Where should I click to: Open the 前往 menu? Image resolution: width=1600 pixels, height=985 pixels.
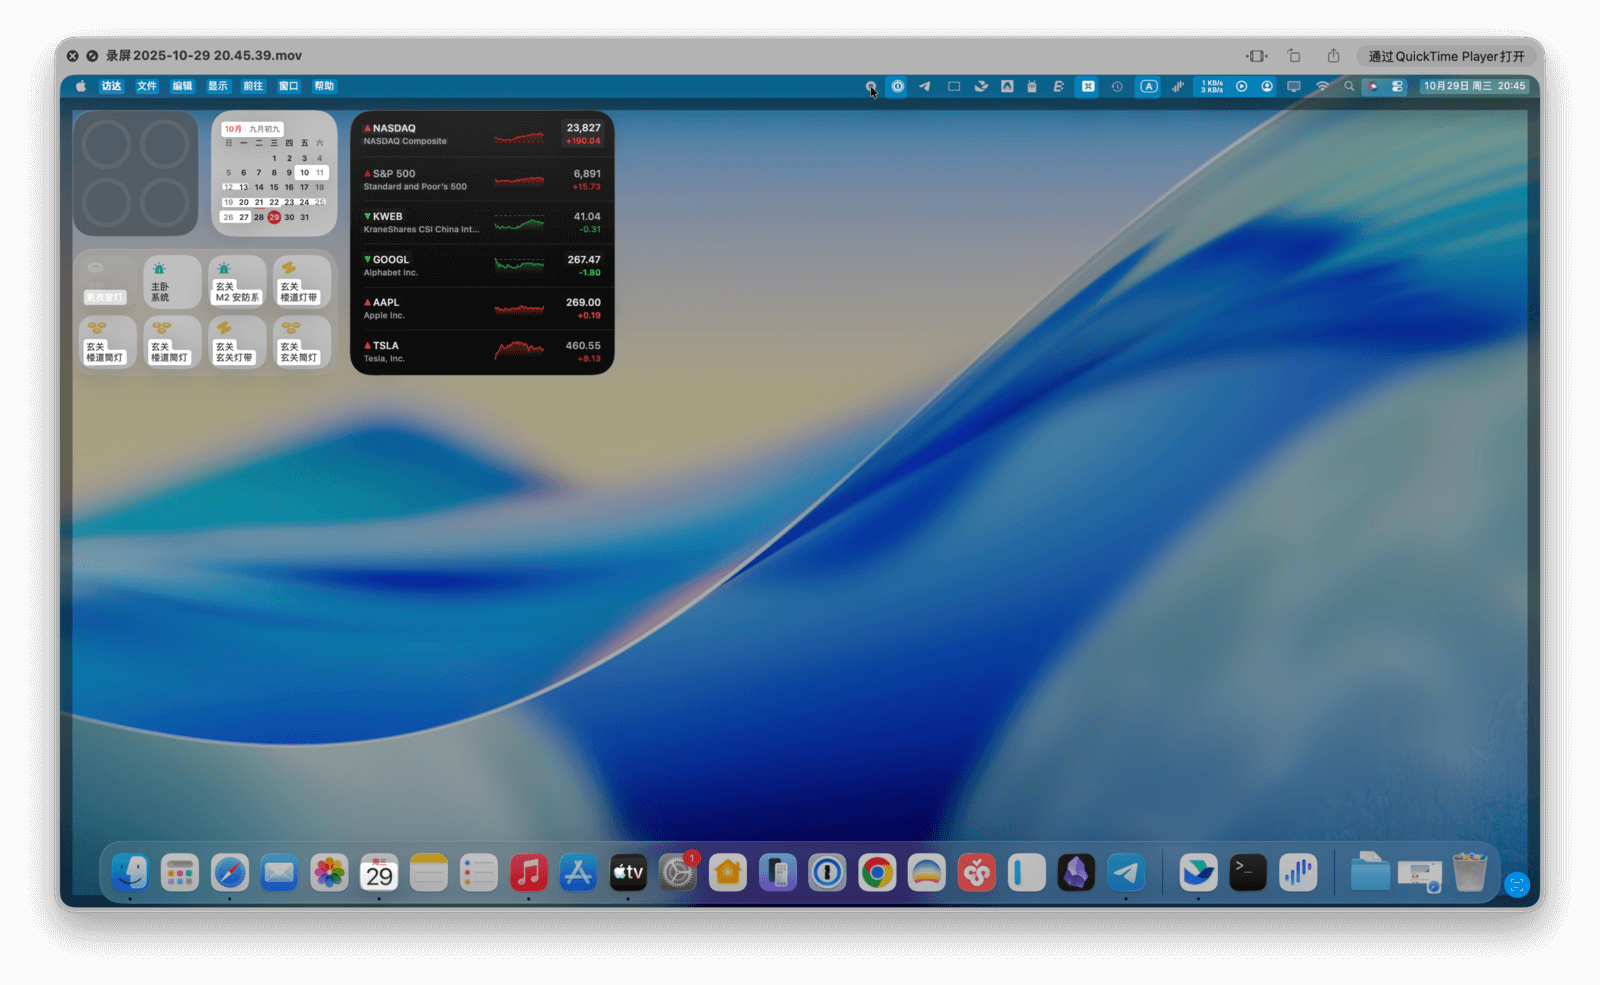[253, 86]
